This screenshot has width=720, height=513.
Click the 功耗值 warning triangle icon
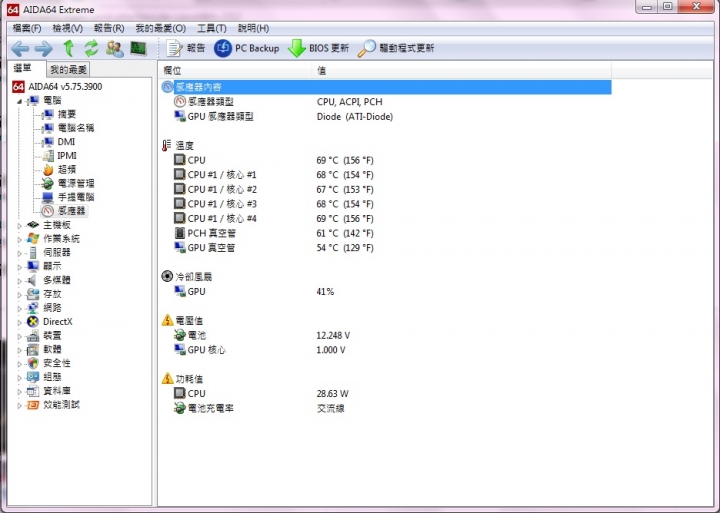point(168,378)
